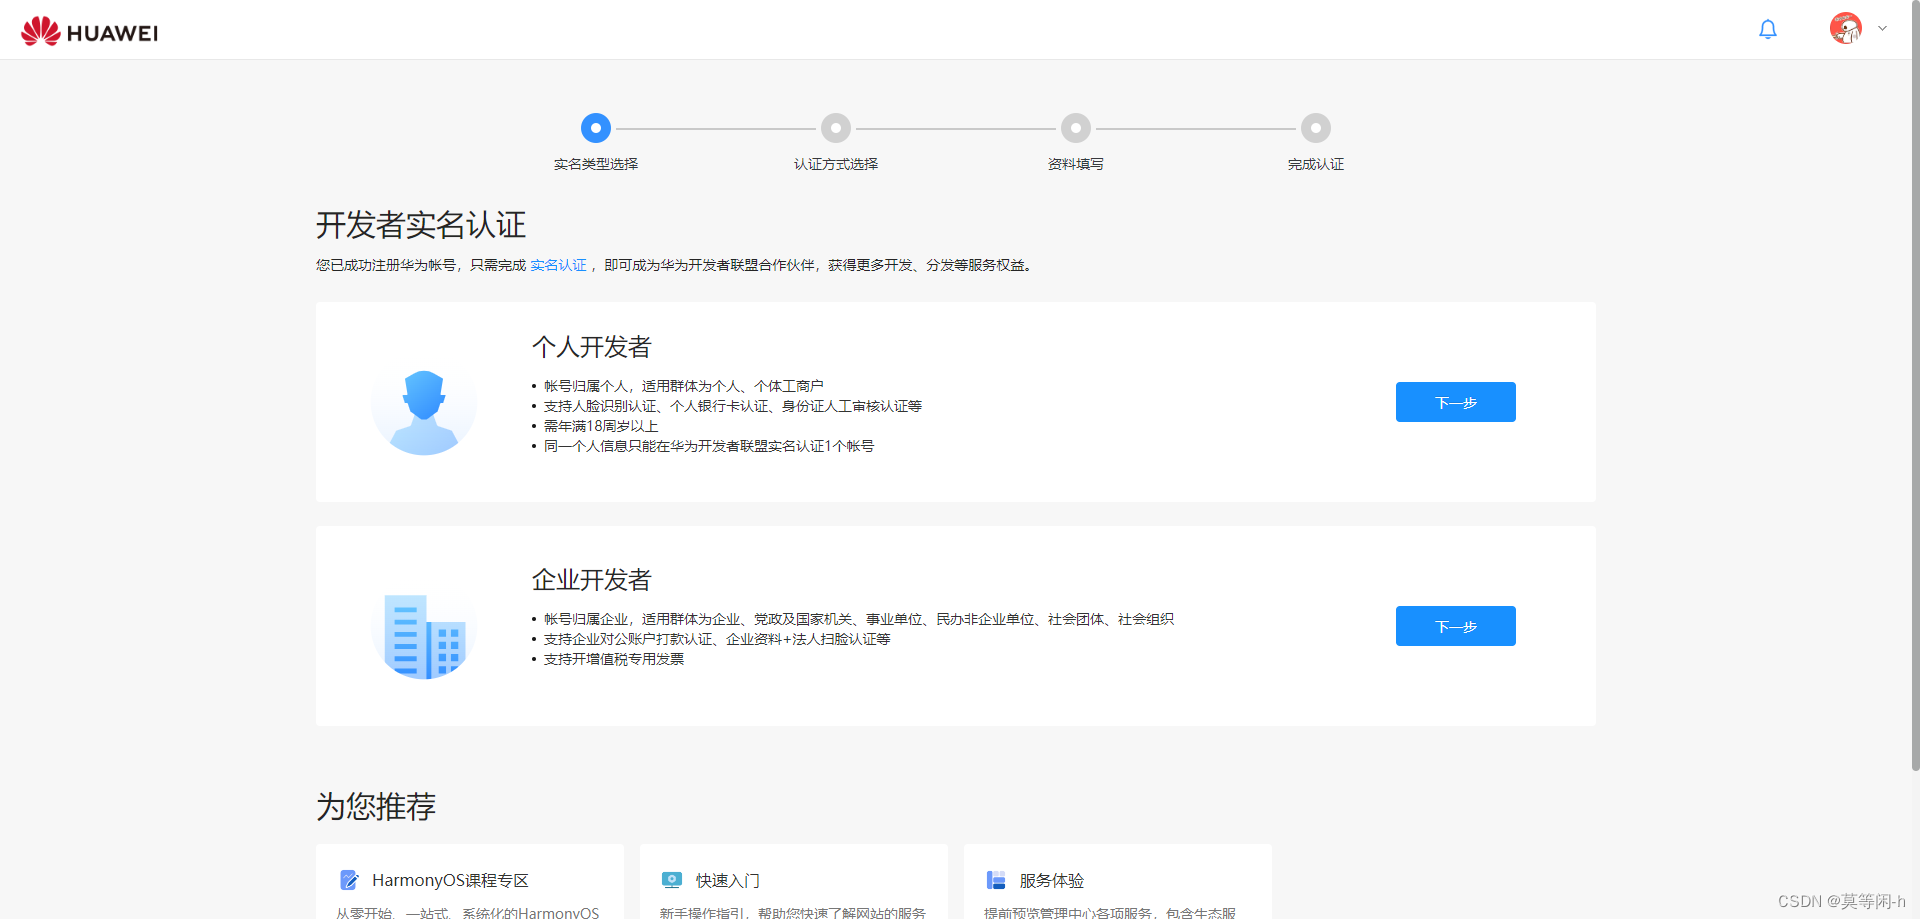Select the 认证方式选择 step circle
Image resolution: width=1920 pixels, height=919 pixels.
[836, 128]
